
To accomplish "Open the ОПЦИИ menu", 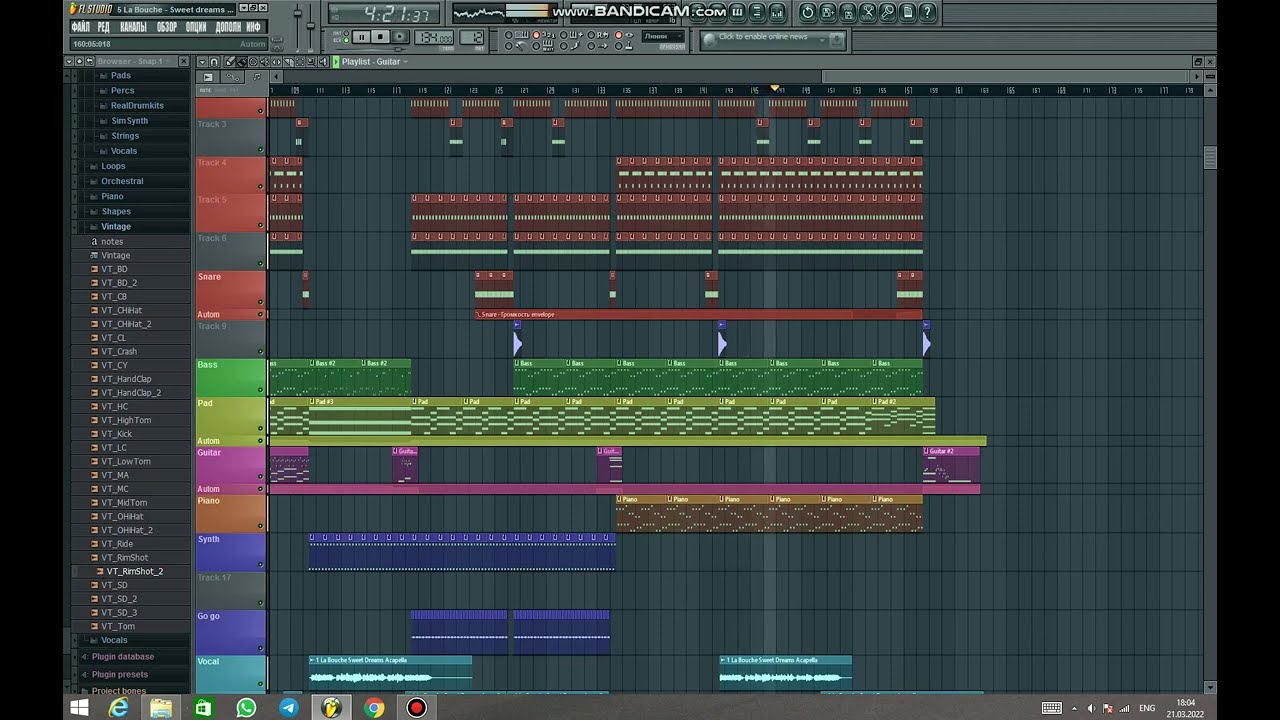I will click(197, 27).
